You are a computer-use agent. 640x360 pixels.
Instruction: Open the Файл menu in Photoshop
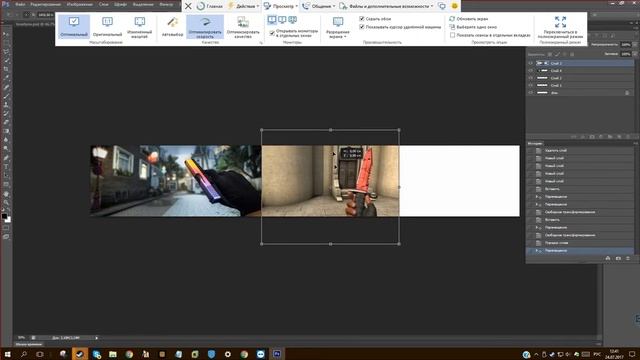tap(20, 4)
